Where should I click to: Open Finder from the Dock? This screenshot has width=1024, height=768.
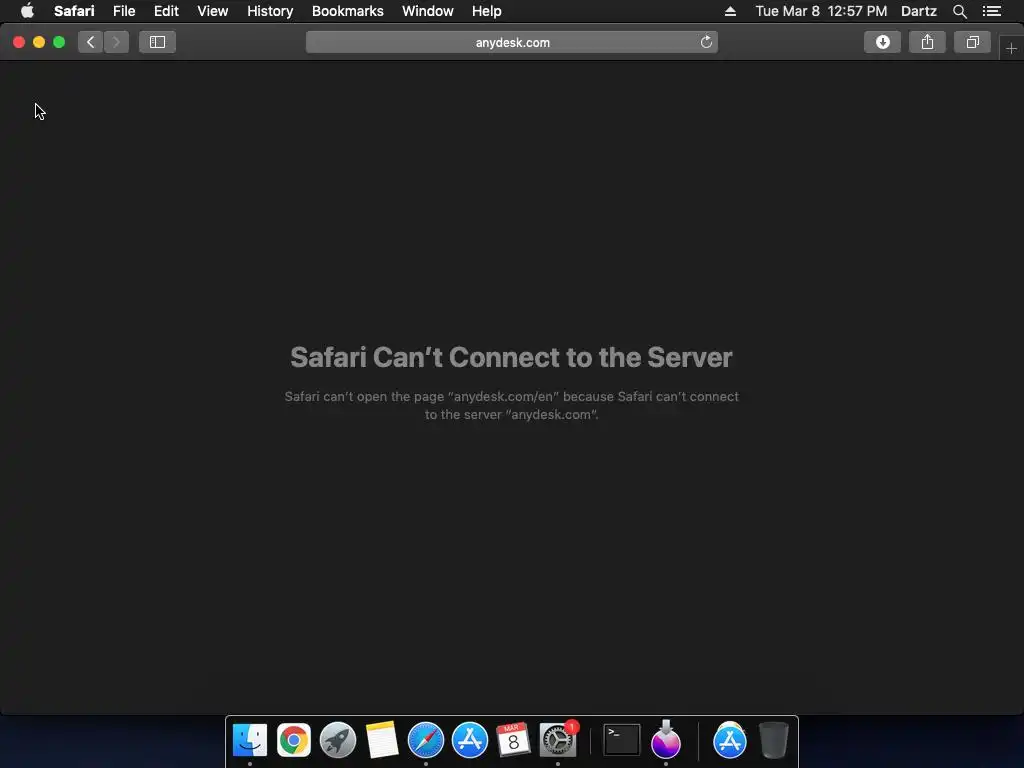point(249,740)
